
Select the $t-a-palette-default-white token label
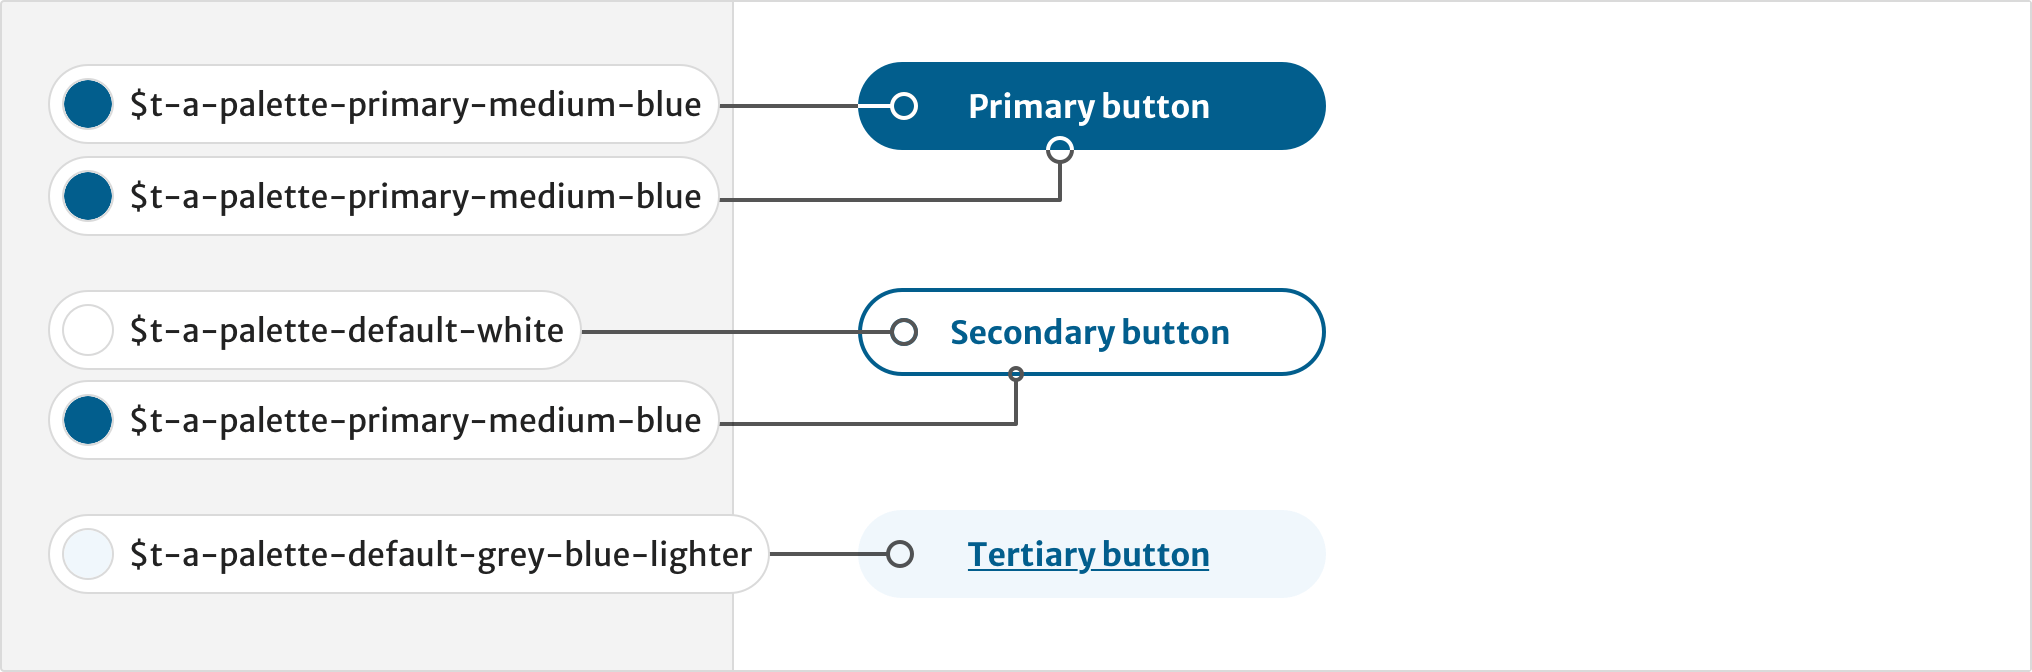click(x=346, y=330)
